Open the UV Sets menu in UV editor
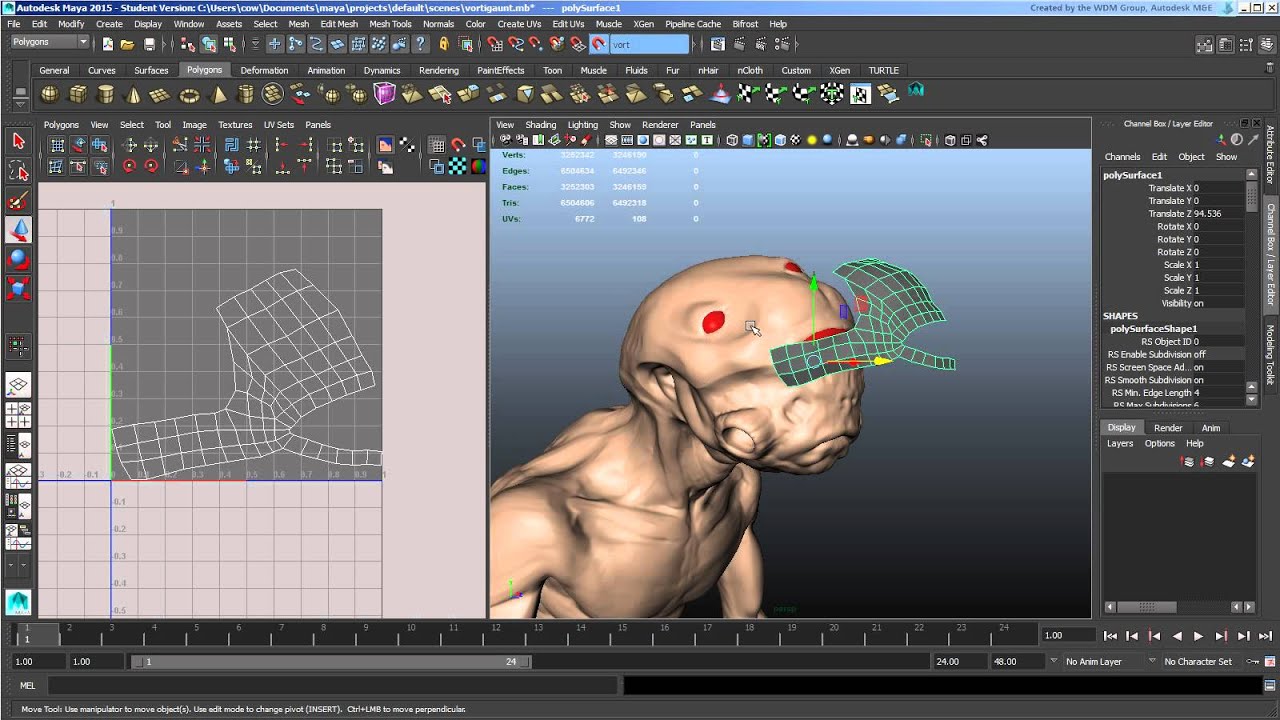This screenshot has height=720, width=1280. click(278, 125)
